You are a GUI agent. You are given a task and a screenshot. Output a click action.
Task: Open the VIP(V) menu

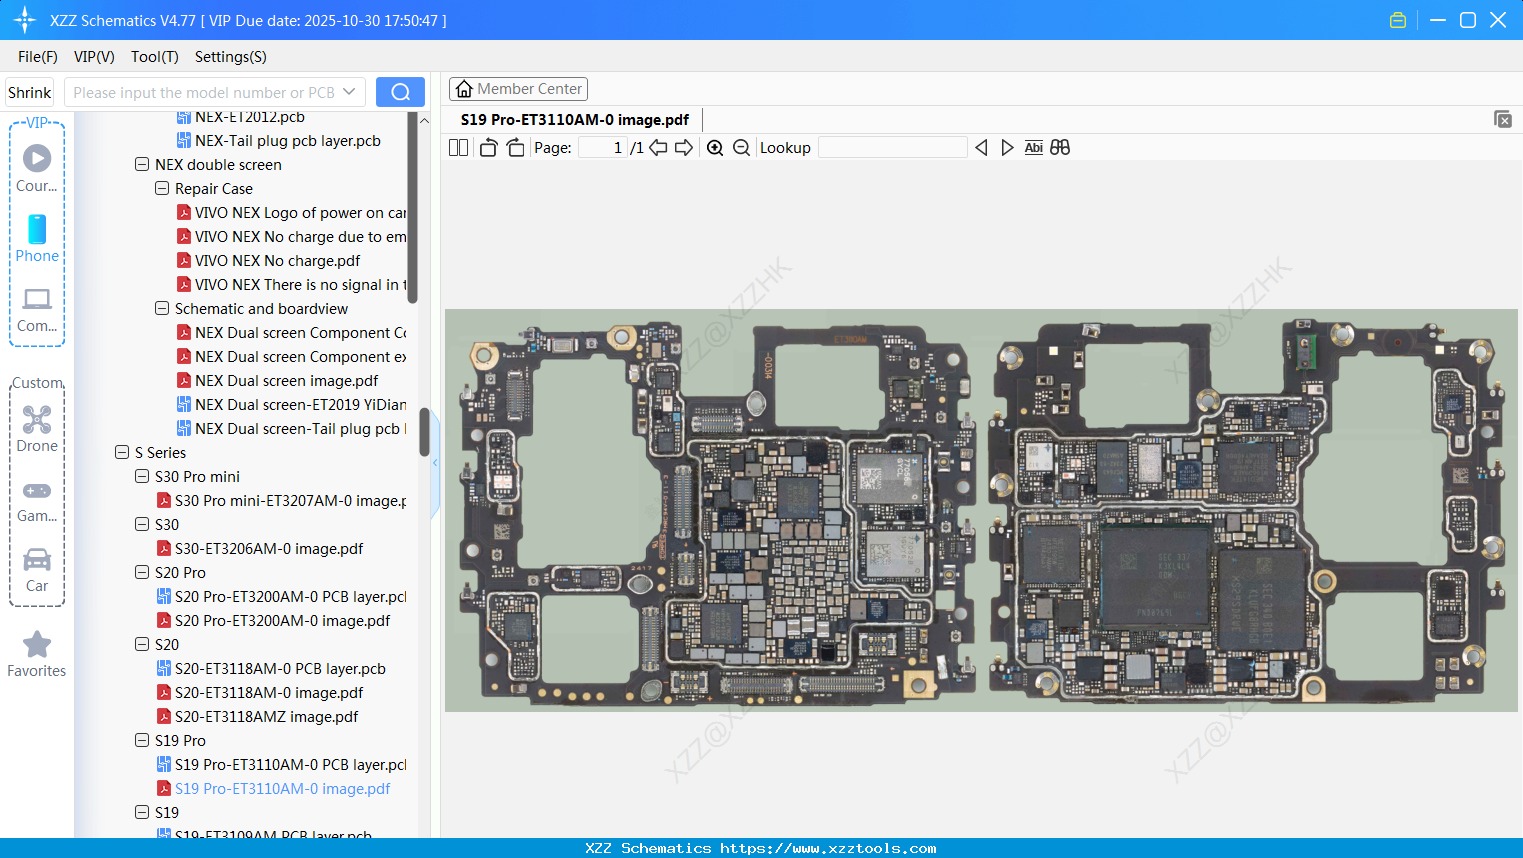94,57
